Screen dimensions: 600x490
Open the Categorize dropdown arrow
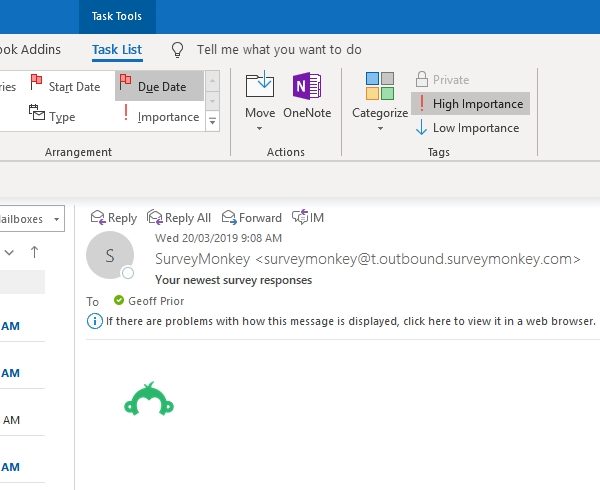[380, 129]
